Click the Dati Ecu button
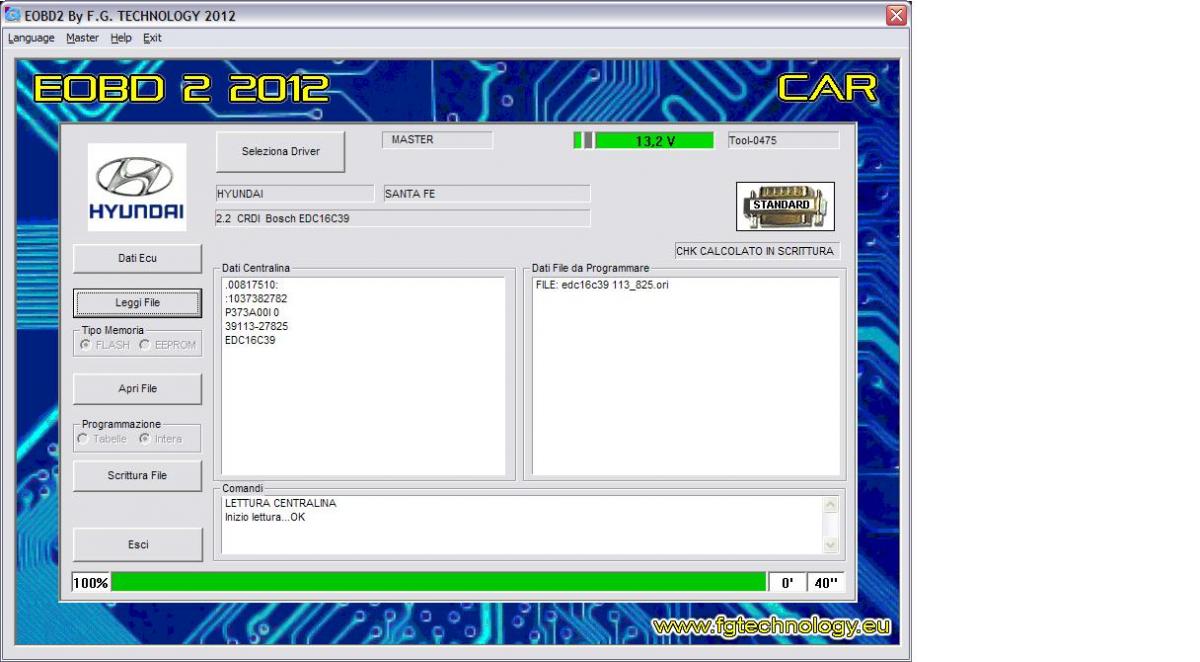 [138, 258]
